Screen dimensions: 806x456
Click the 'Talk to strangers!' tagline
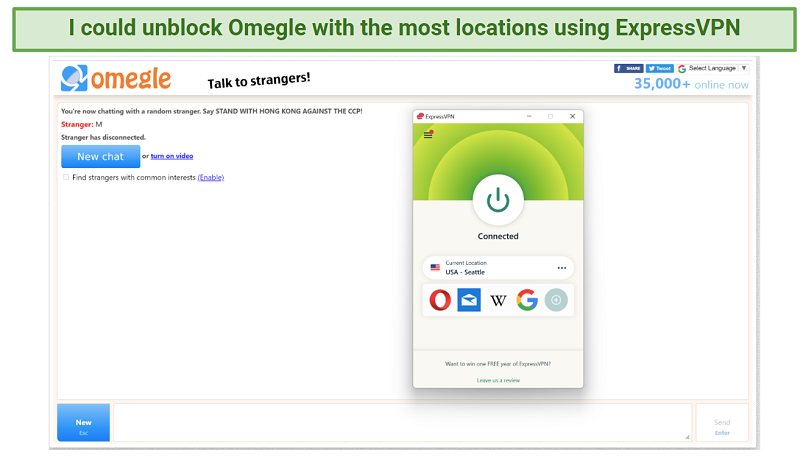pos(259,80)
